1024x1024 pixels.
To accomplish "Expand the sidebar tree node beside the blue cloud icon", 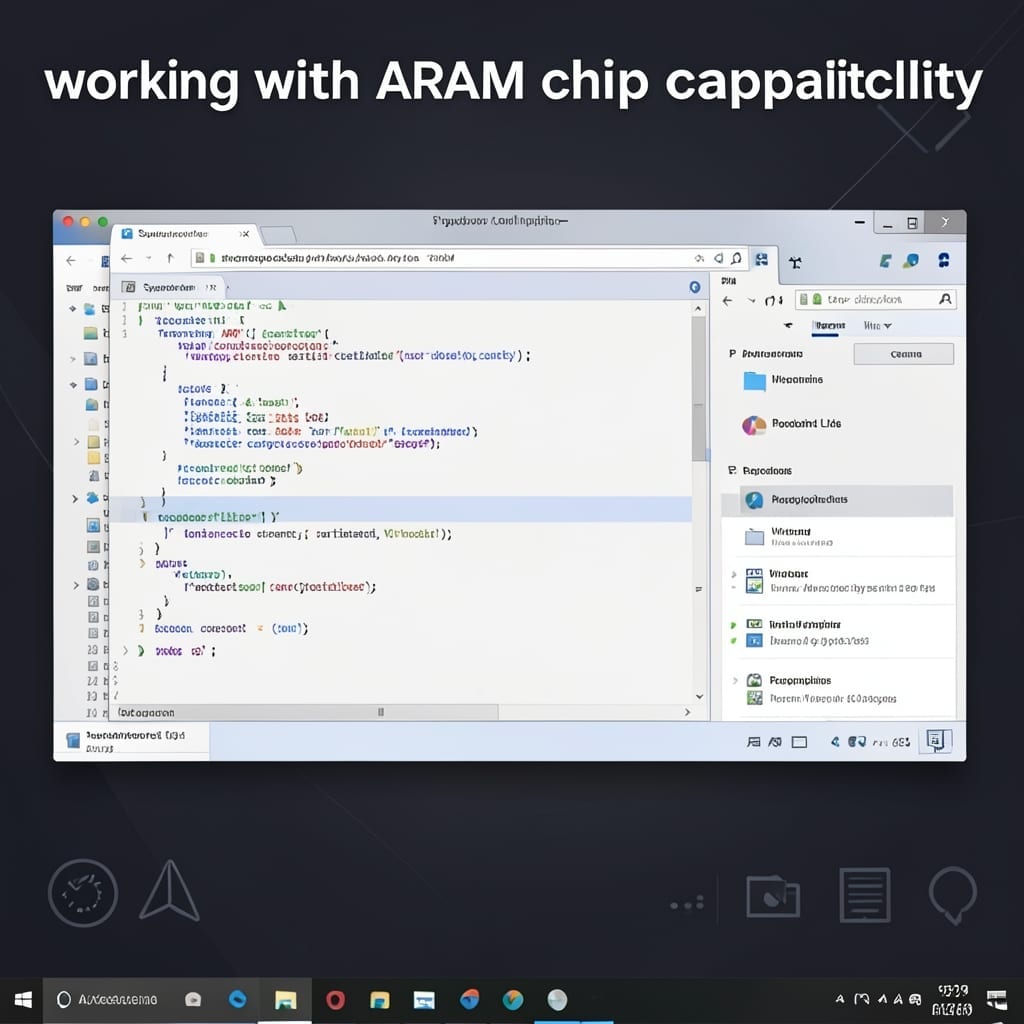I will click(x=74, y=499).
